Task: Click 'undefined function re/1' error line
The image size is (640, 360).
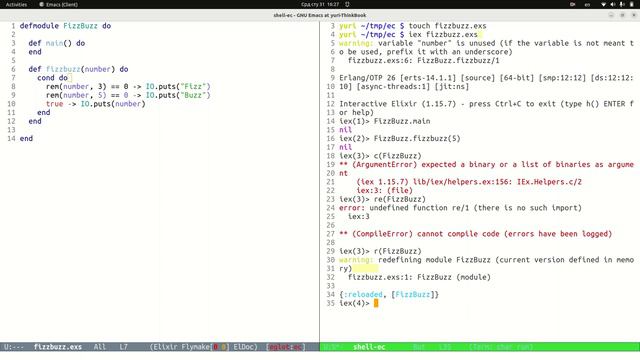Action: tap(460, 207)
